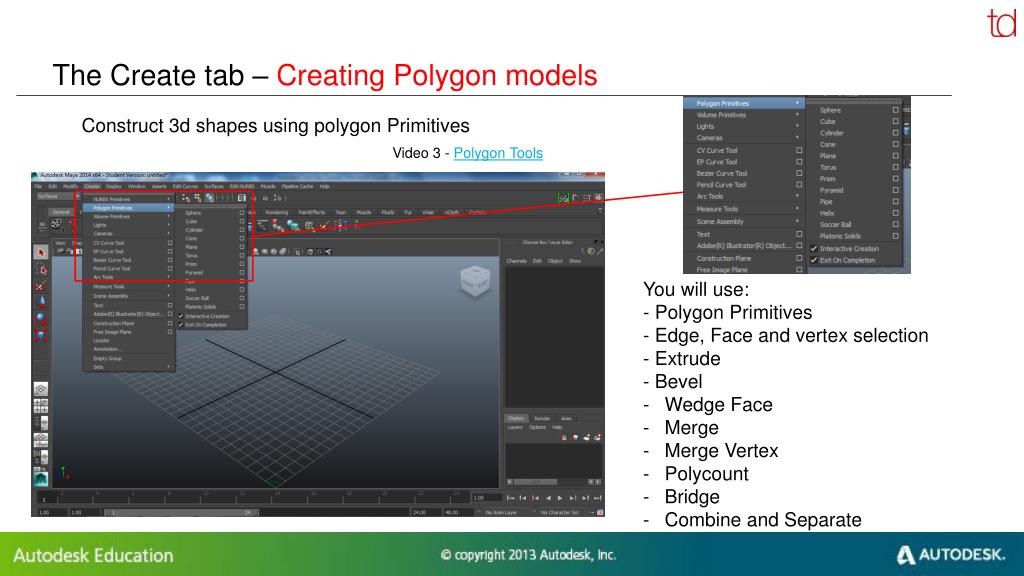This screenshot has height=576, width=1024.
Task: Open the Polygon Tools video link
Action: click(x=498, y=153)
